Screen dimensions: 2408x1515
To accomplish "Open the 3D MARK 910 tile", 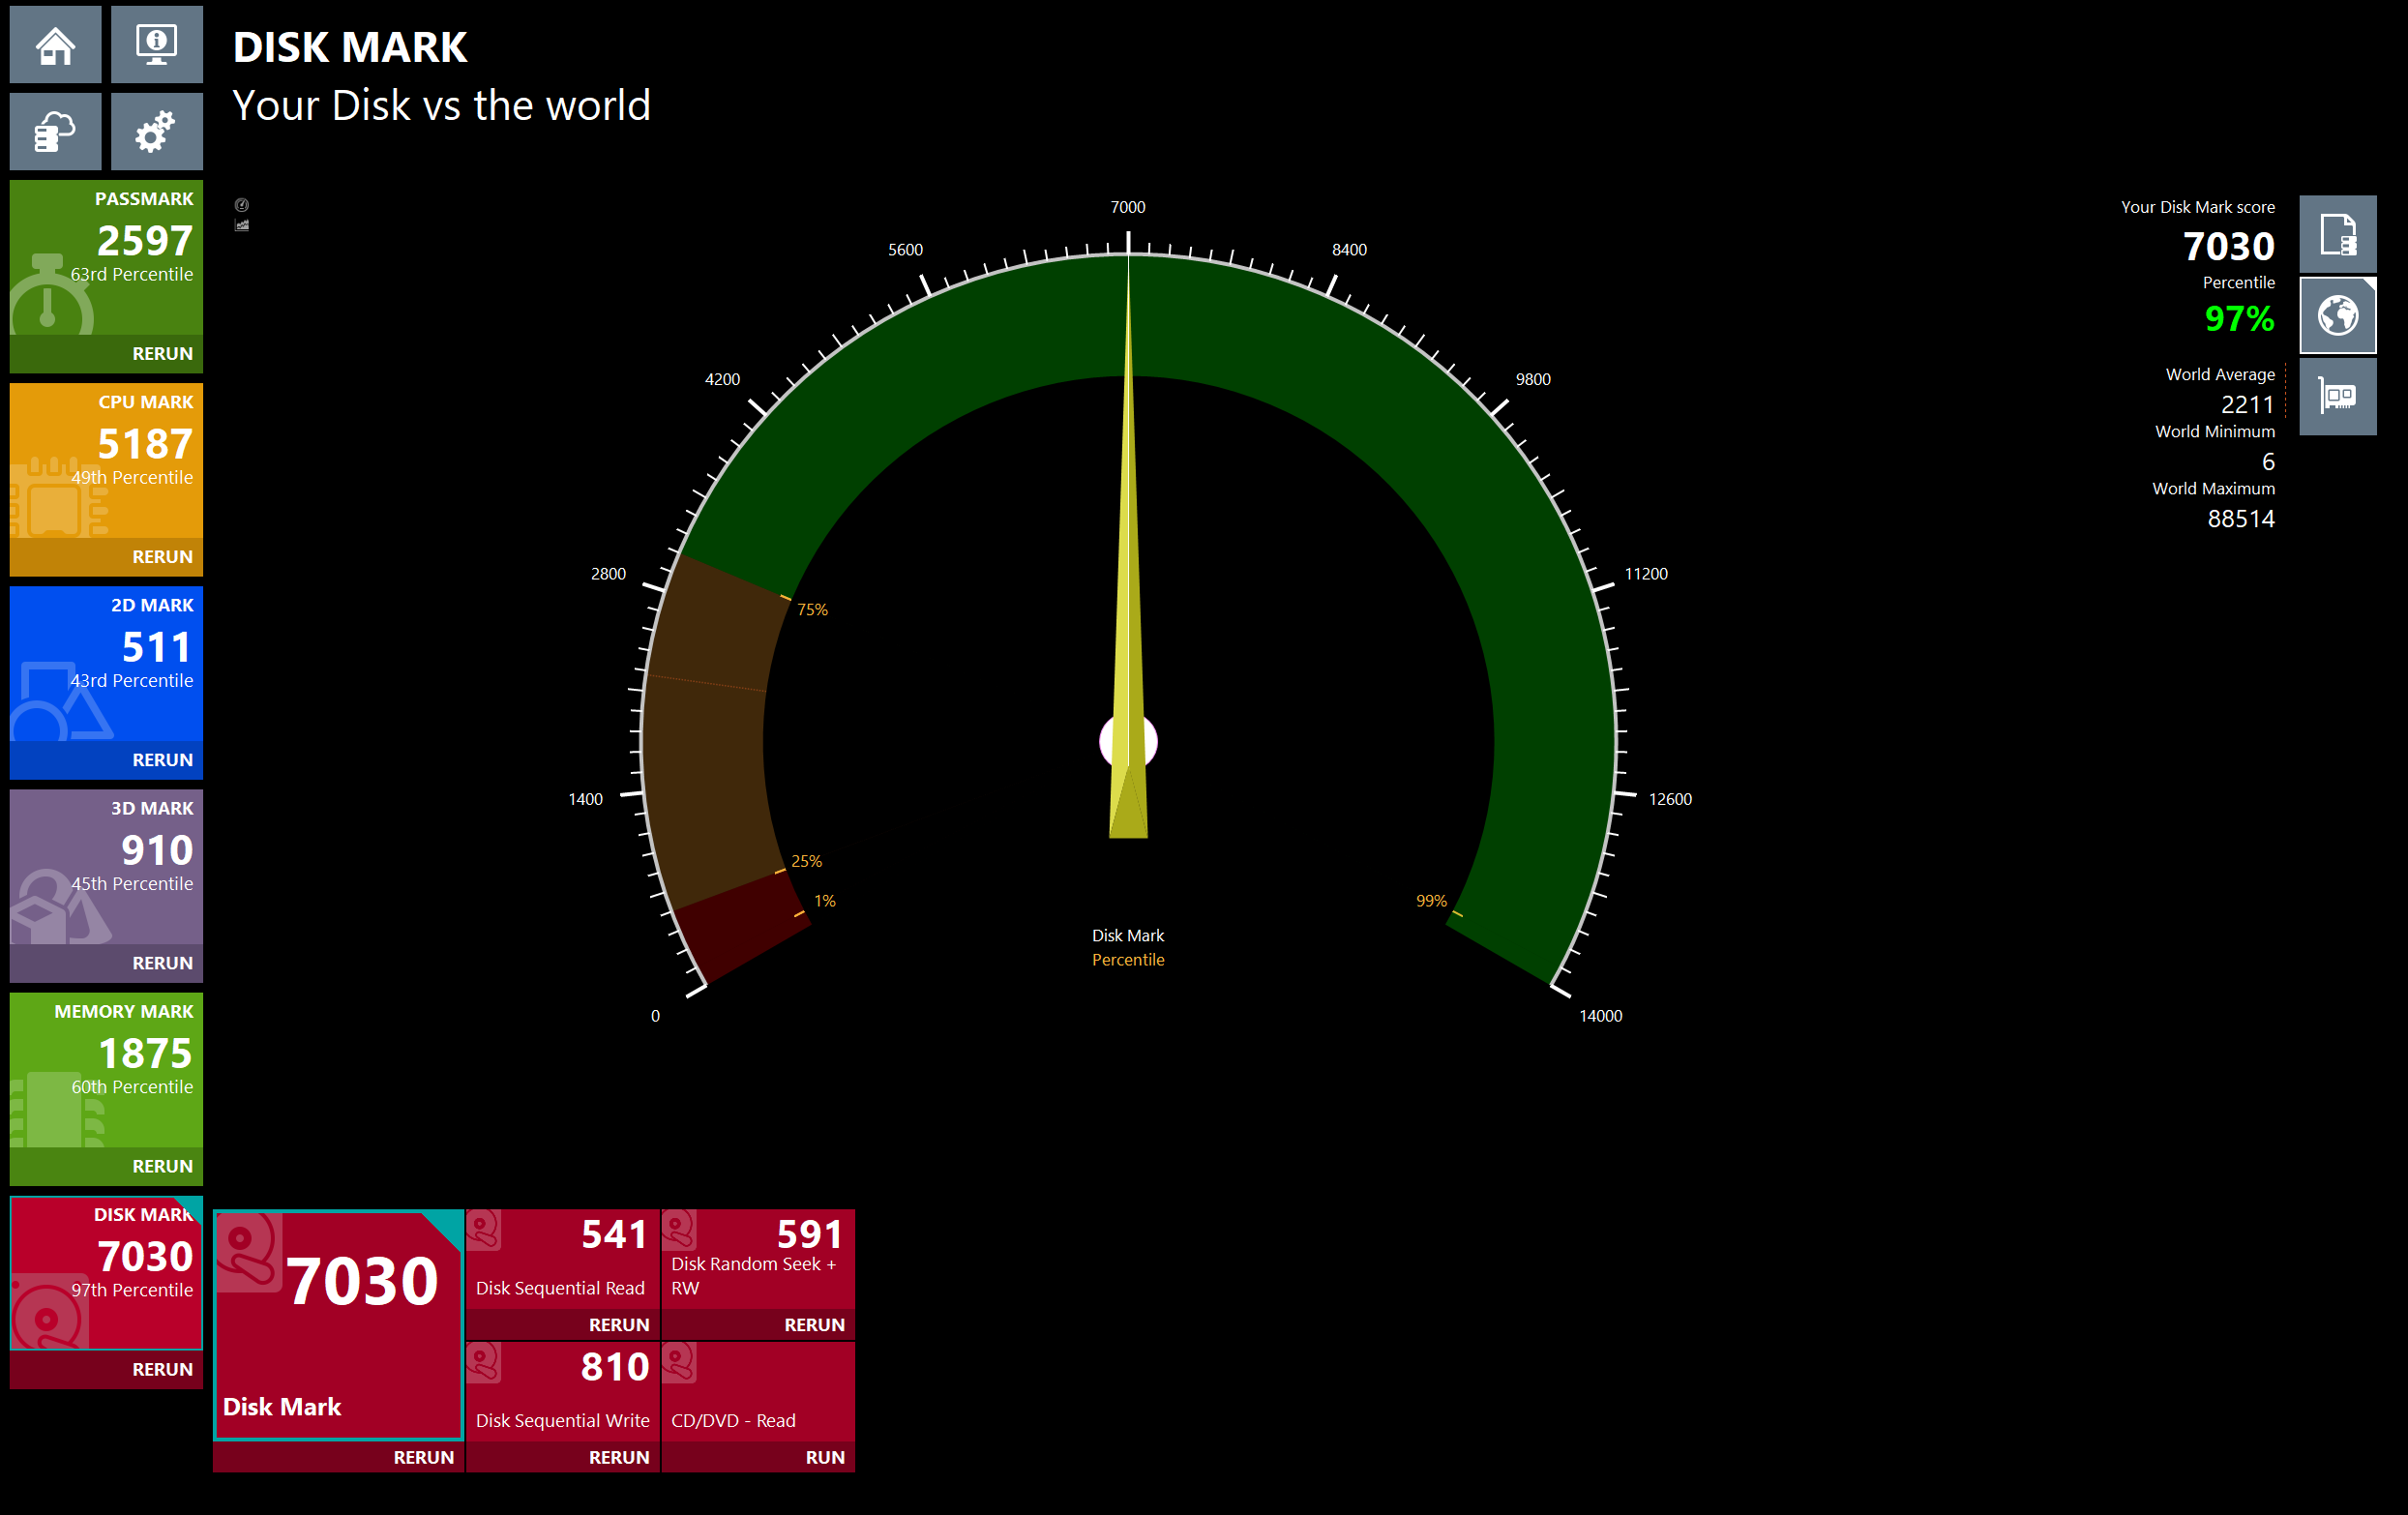I will pyautogui.click(x=106, y=866).
